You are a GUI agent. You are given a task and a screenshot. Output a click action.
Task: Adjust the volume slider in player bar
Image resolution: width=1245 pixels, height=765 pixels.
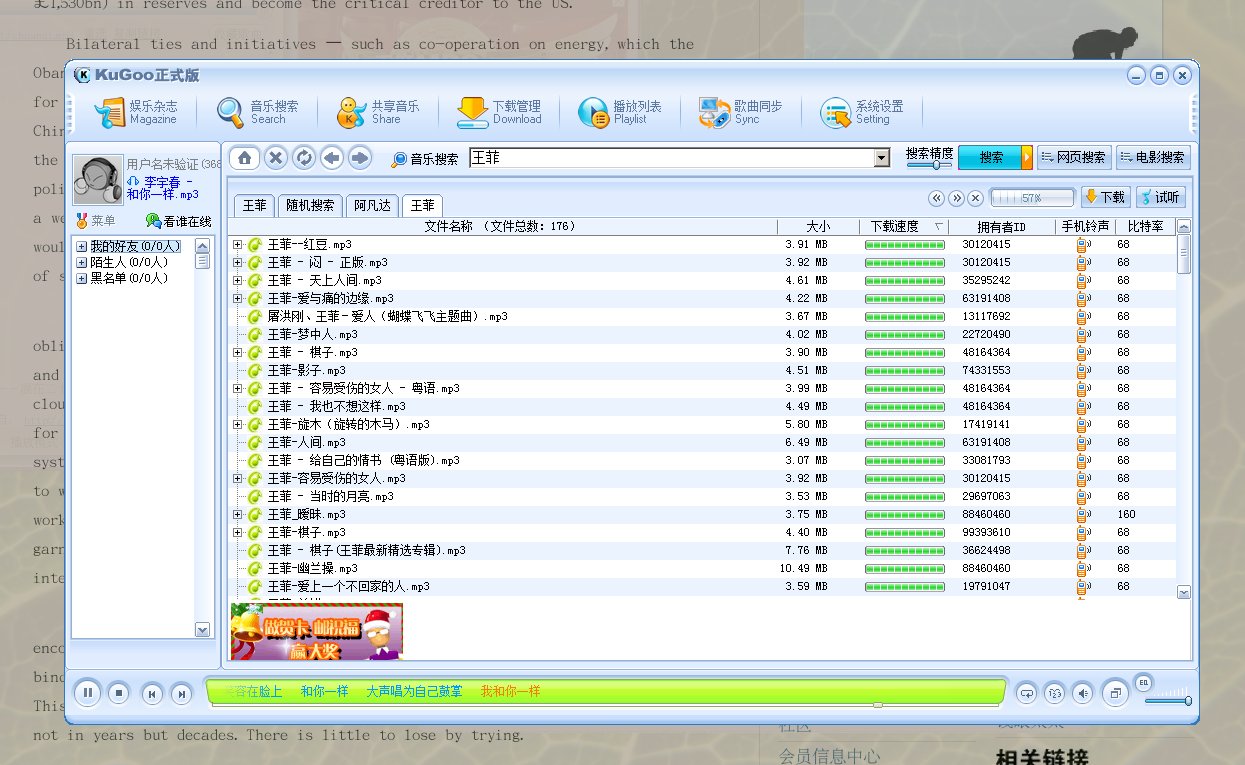pyautogui.click(x=1168, y=701)
